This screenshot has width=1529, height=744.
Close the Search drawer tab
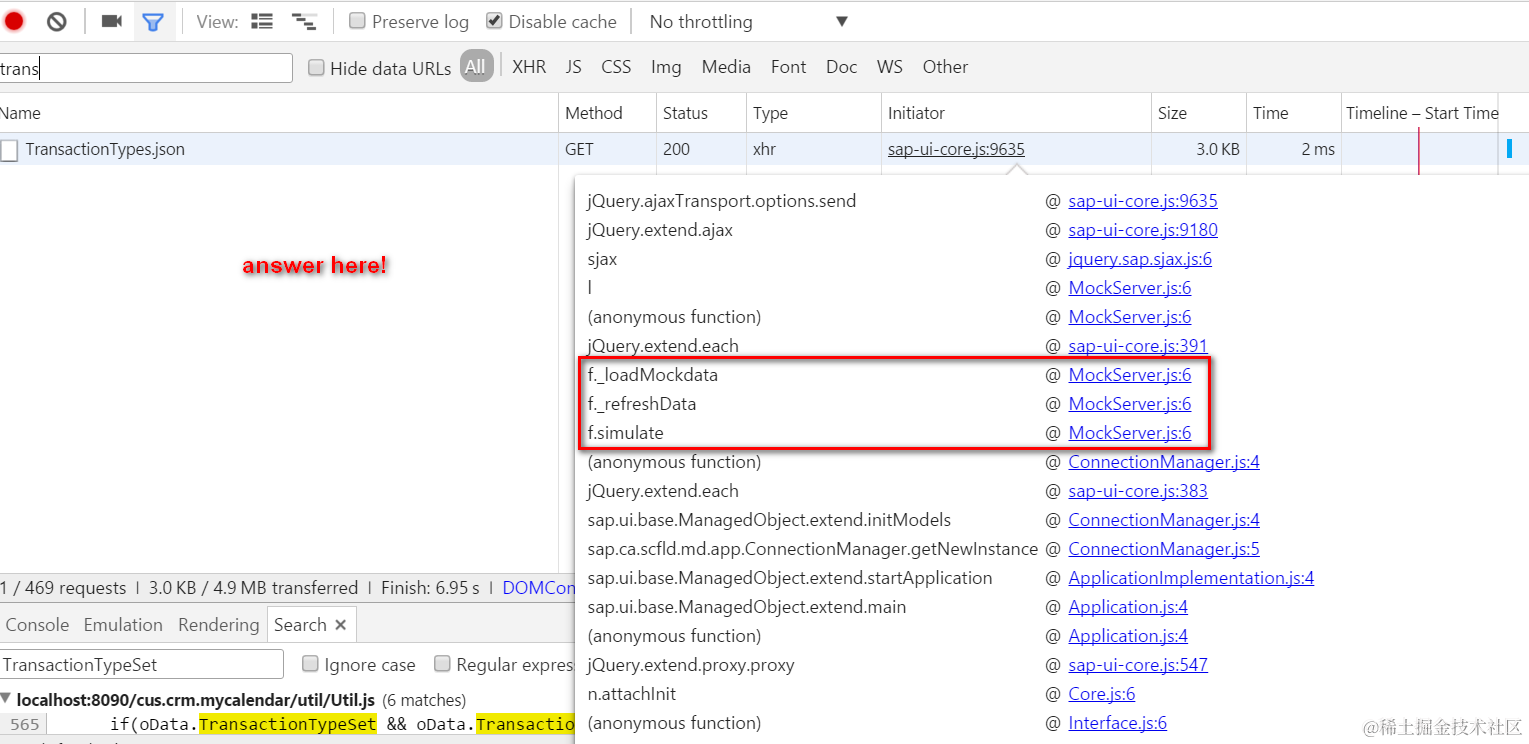[x=341, y=625]
